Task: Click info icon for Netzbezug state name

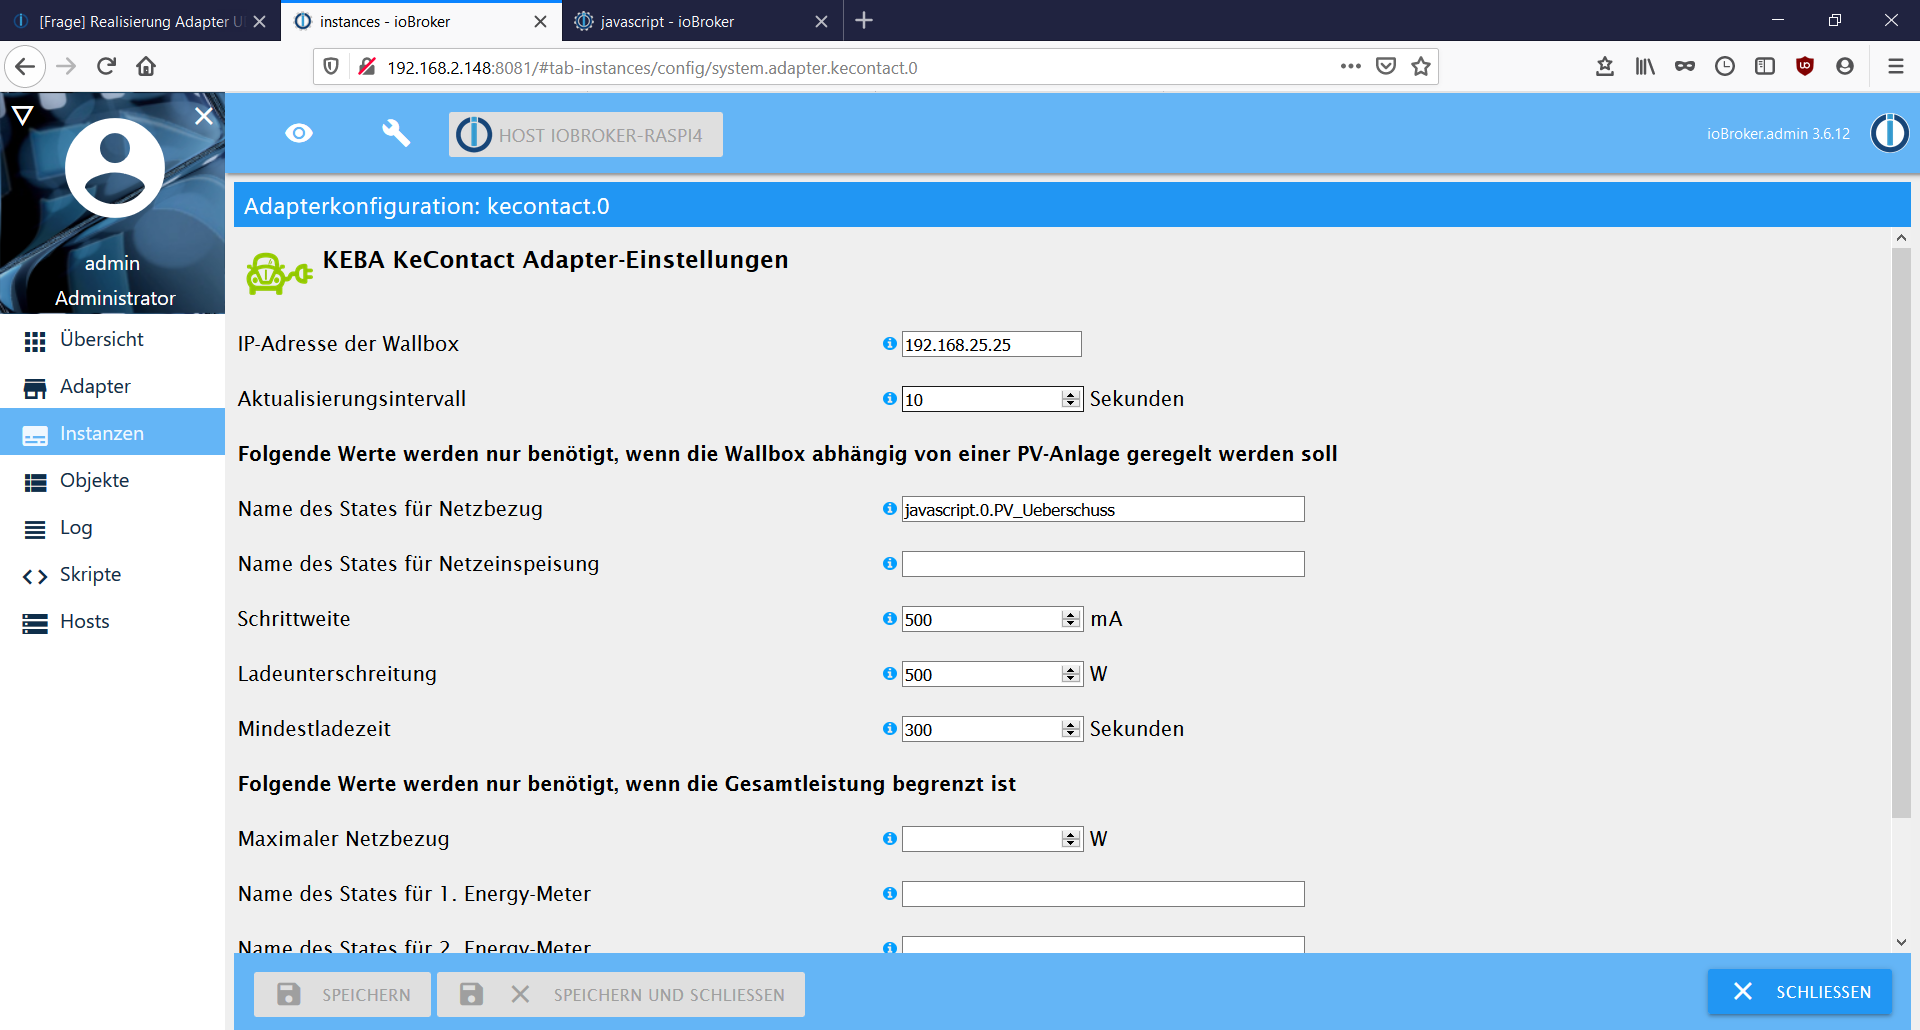Action: click(889, 508)
